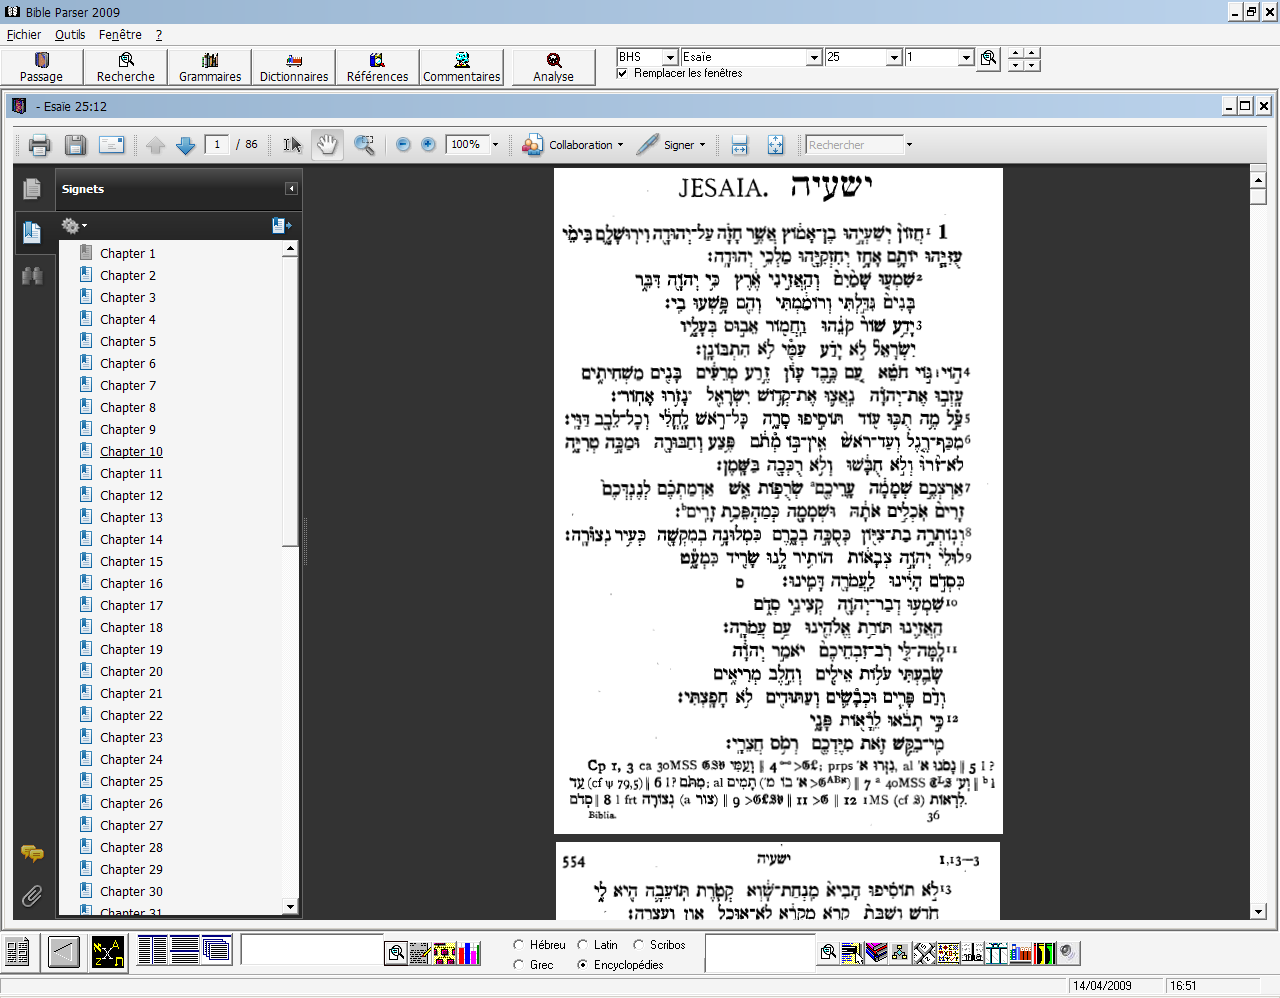The width and height of the screenshot is (1280, 998).
Task: Jump to Chapter 1 bookmark
Action: point(128,254)
